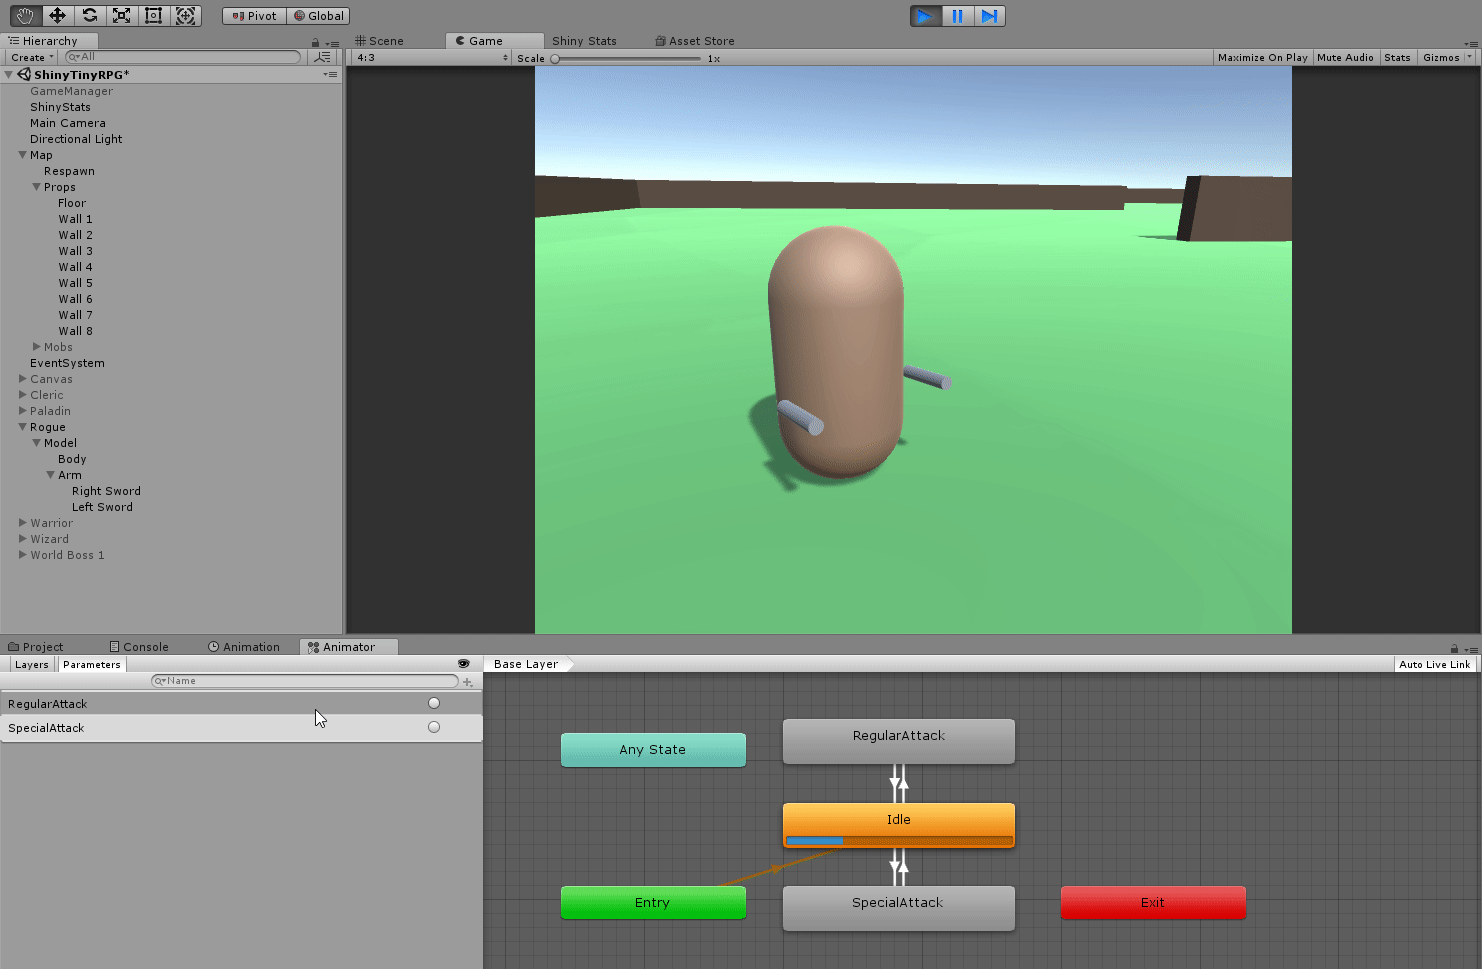This screenshot has height=969, width=1482.
Task: Open the 4:3 aspect ratio dropdown
Action: click(430, 58)
